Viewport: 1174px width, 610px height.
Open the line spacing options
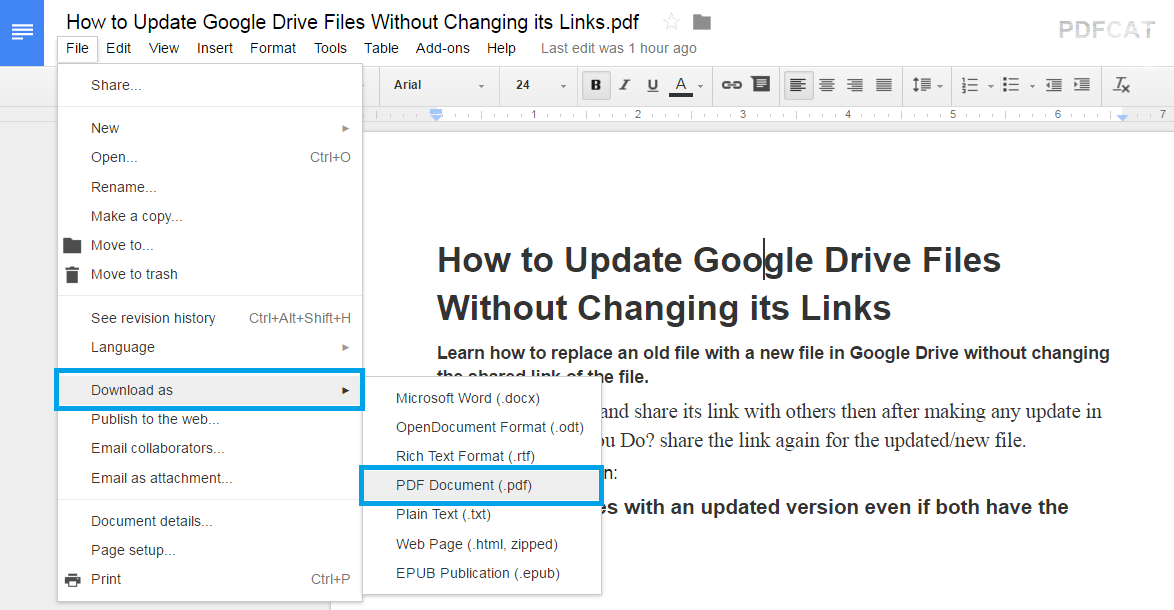click(927, 85)
